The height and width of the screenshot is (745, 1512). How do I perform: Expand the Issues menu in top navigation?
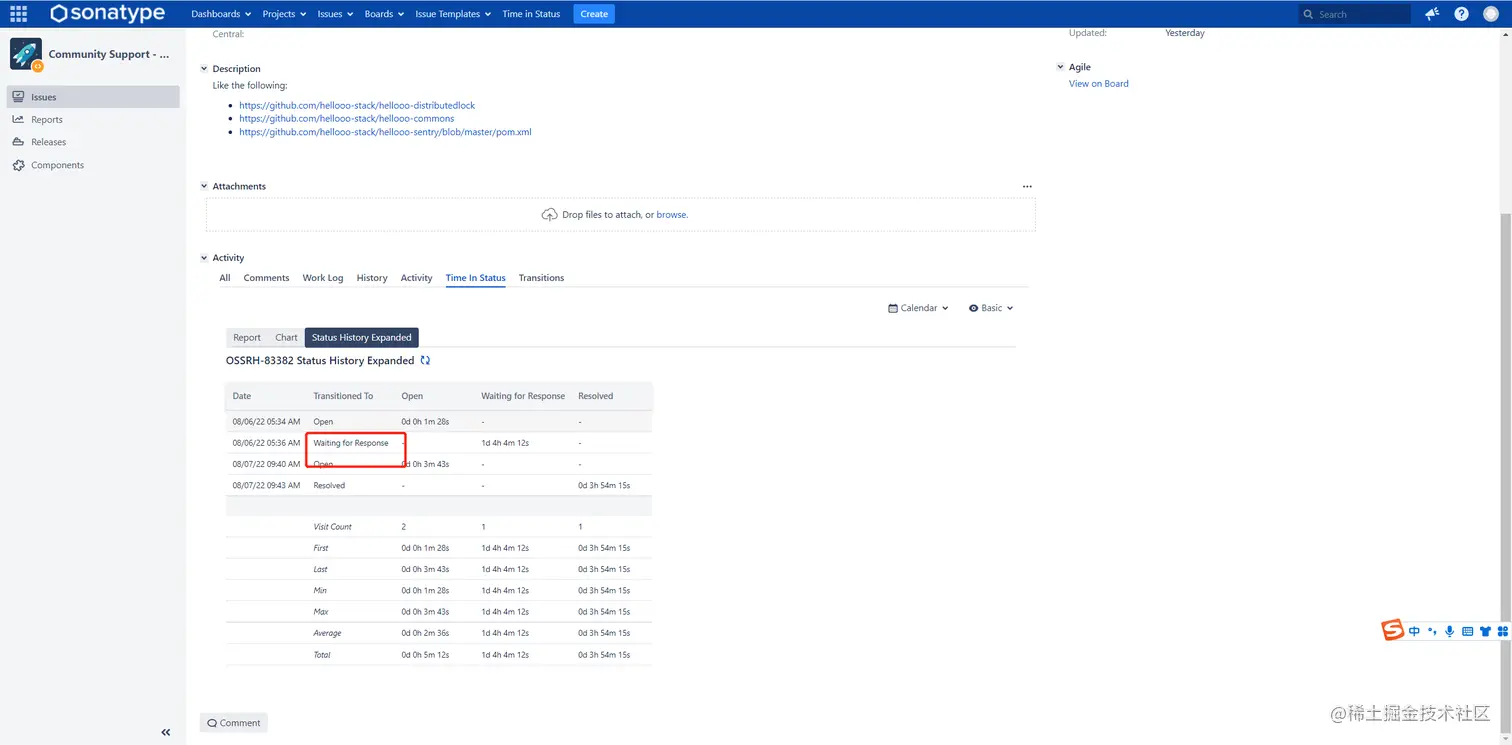[x=334, y=14]
